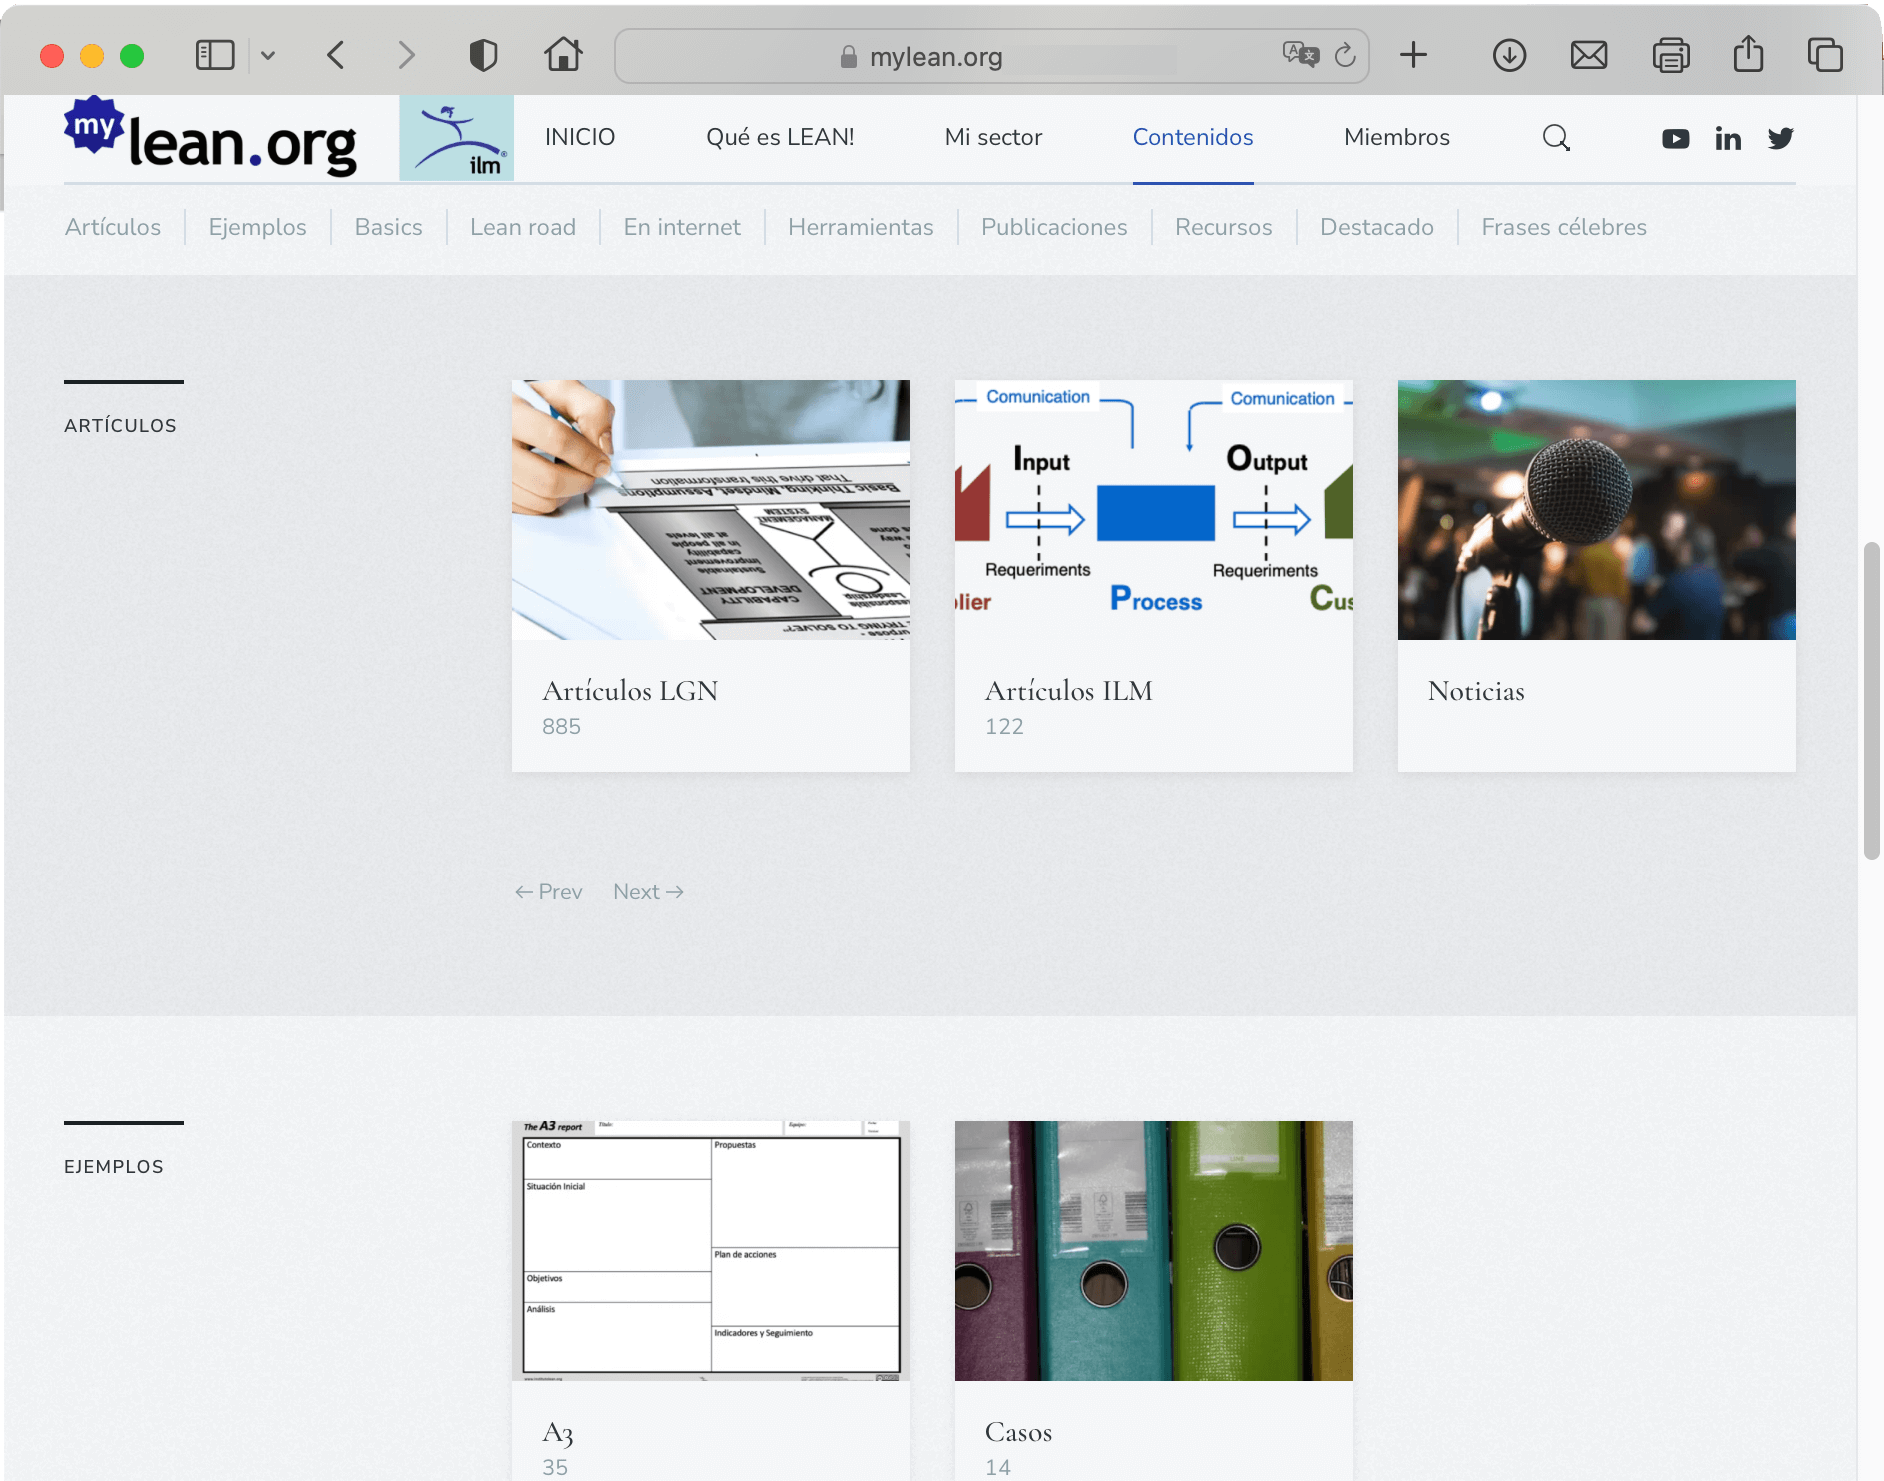Open the Artículos ILM card title
This screenshot has width=1884, height=1481.
(x=1069, y=691)
